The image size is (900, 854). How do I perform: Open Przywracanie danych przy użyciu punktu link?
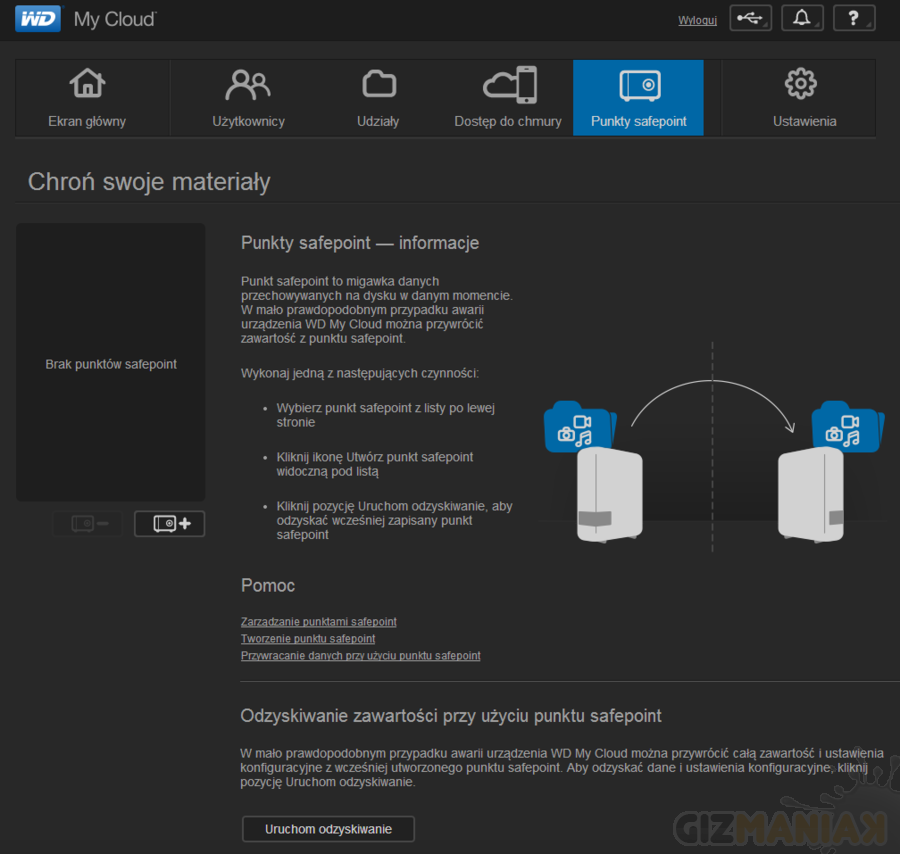point(360,656)
